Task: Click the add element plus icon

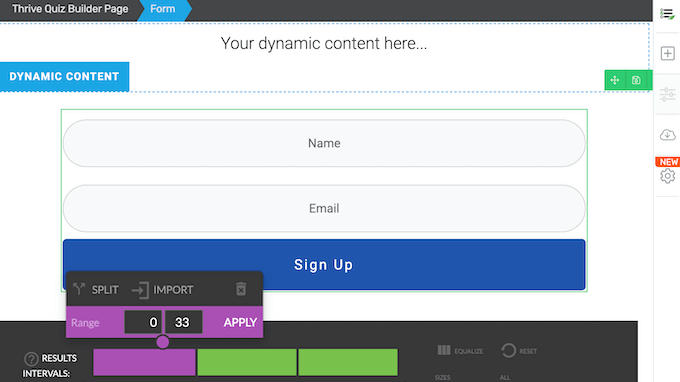Action: [667, 53]
